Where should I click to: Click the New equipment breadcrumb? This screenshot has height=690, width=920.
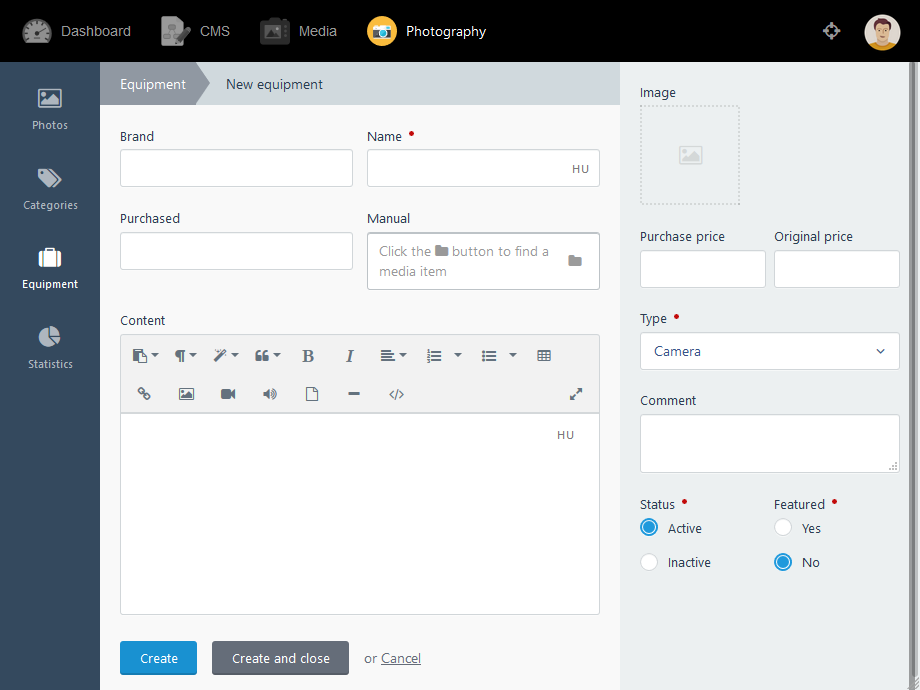[274, 84]
